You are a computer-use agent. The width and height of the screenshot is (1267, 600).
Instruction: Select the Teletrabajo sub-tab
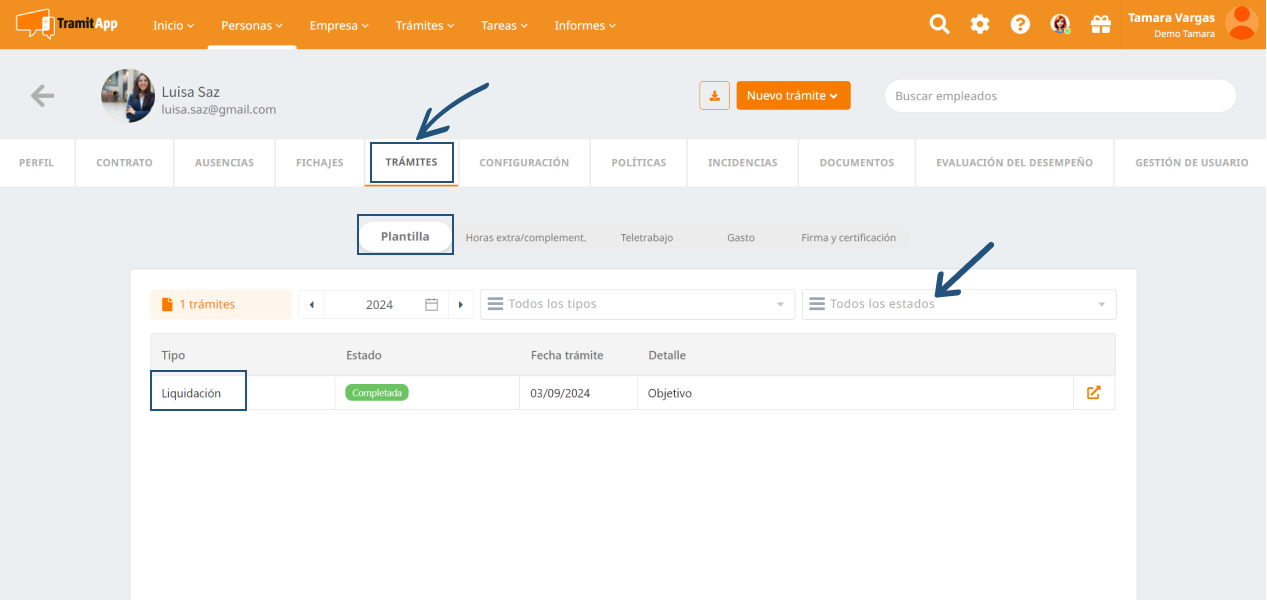(646, 238)
